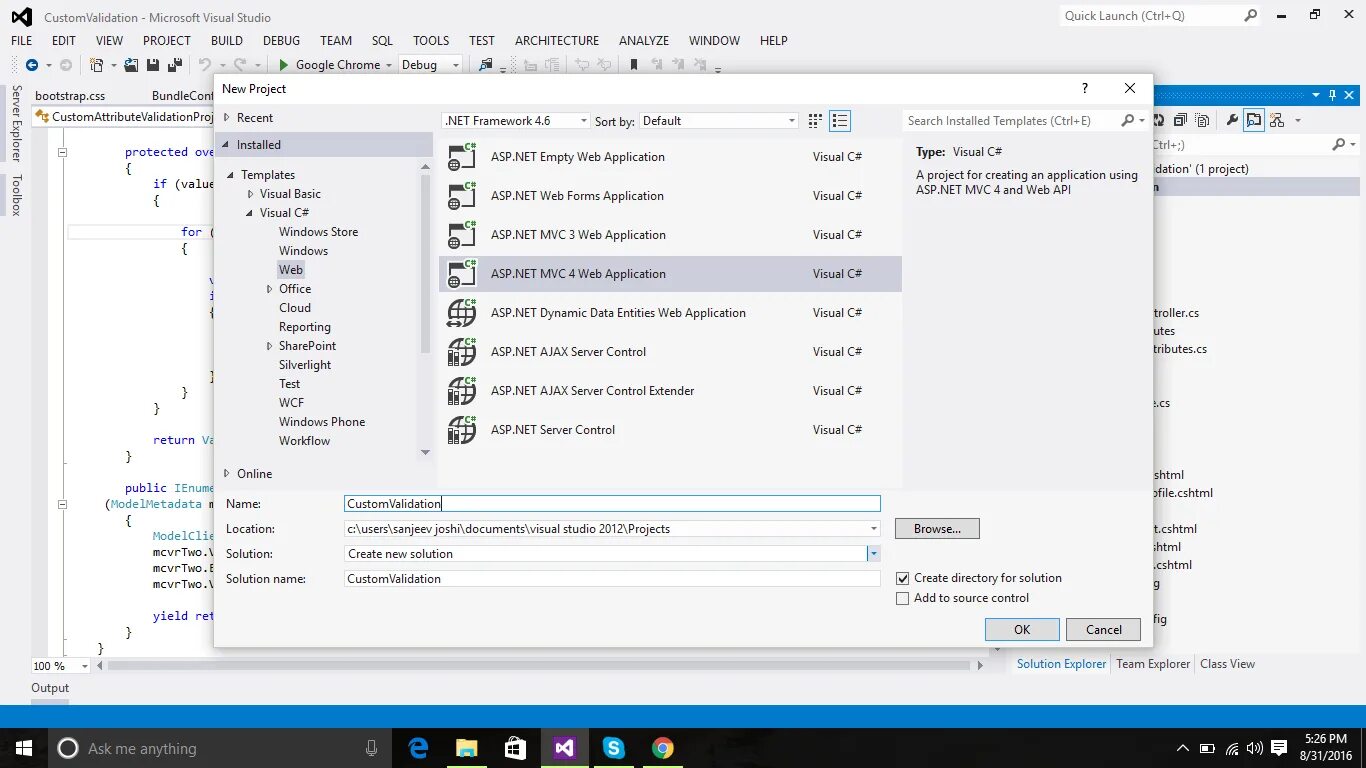Expand the Visual Basic tree node
The image size is (1366, 768).
point(250,194)
